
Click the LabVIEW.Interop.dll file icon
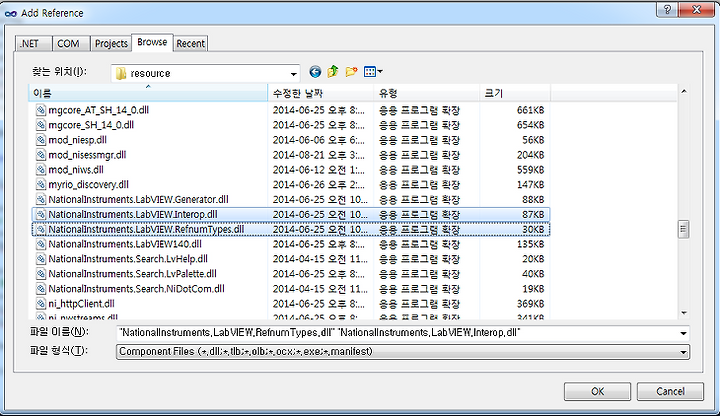(41, 214)
